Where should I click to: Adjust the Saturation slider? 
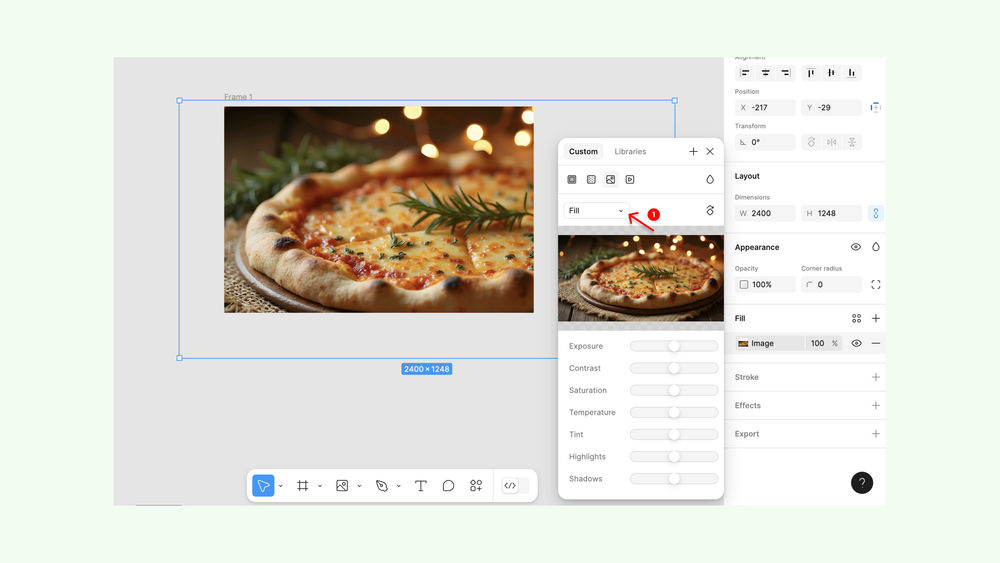pyautogui.click(x=673, y=390)
